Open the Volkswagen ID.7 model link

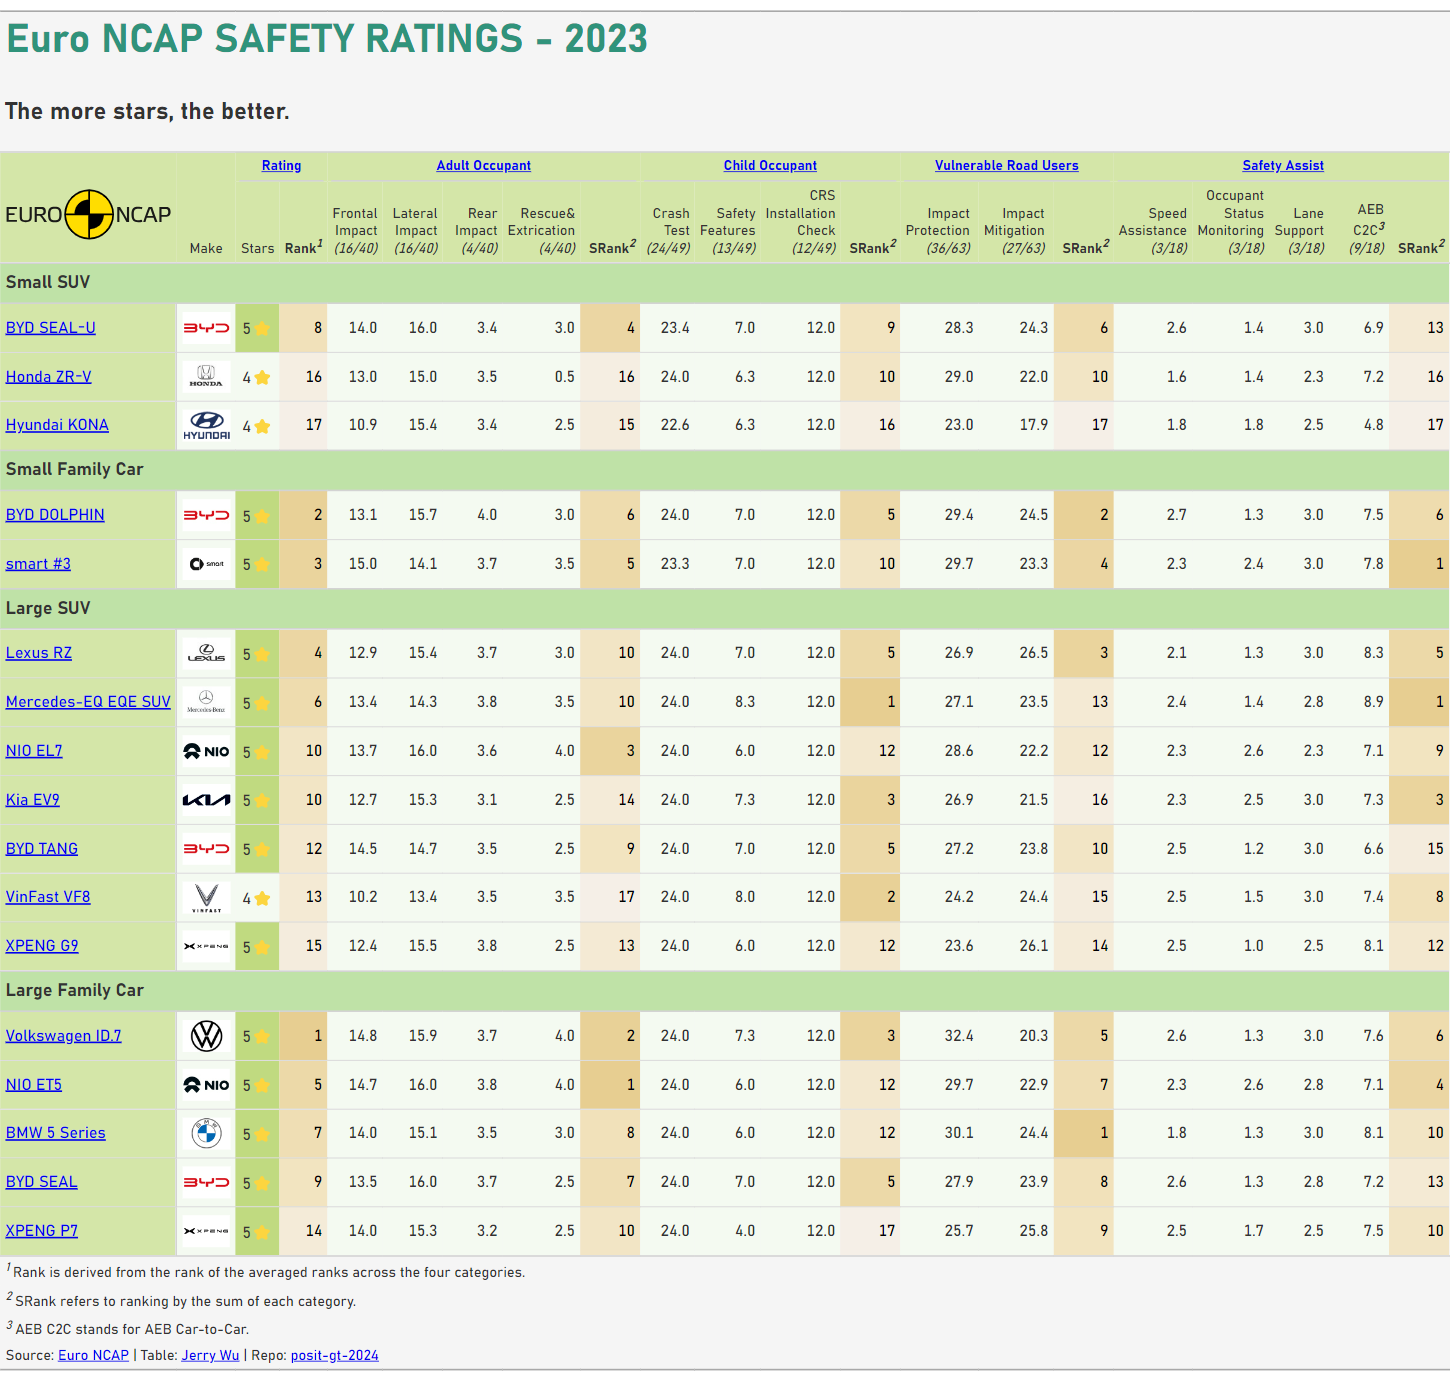(x=64, y=1036)
